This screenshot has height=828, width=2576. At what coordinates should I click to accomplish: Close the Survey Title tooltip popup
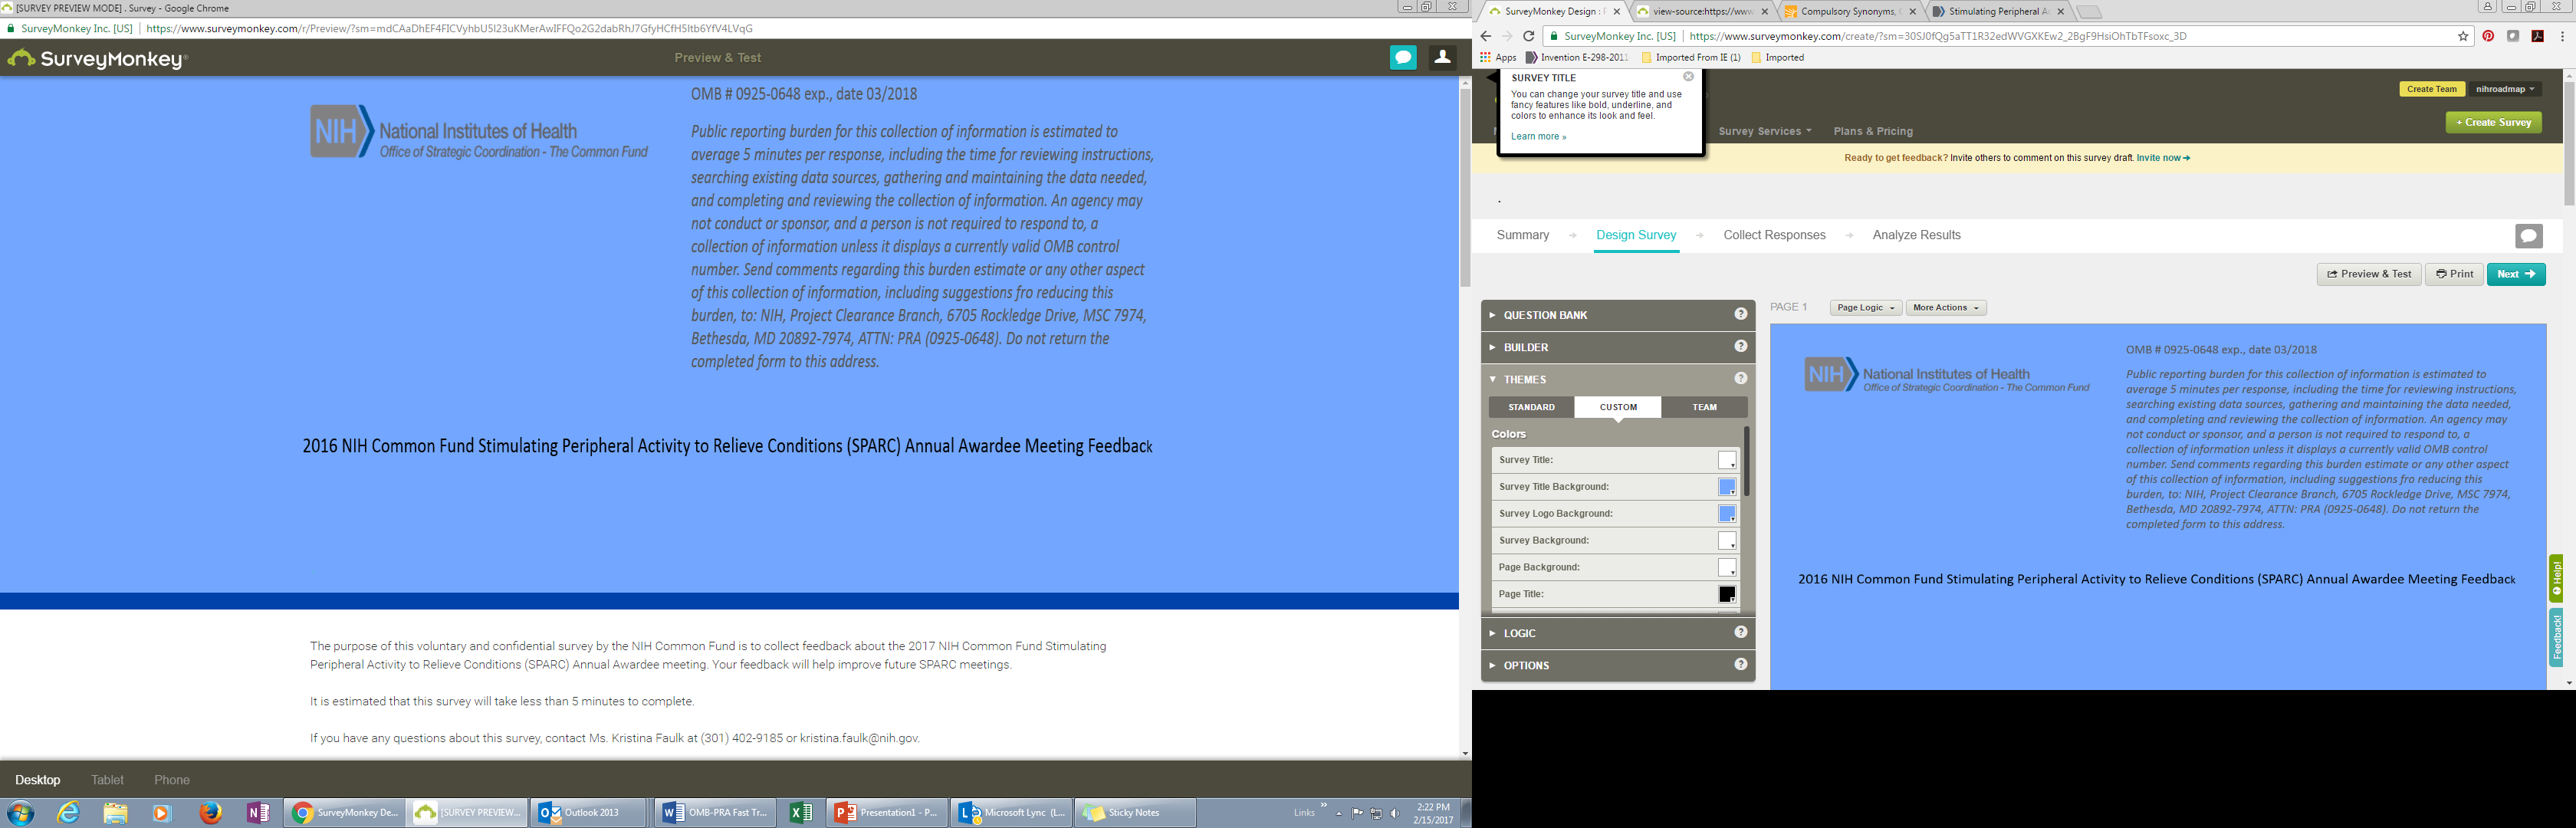click(x=1688, y=77)
